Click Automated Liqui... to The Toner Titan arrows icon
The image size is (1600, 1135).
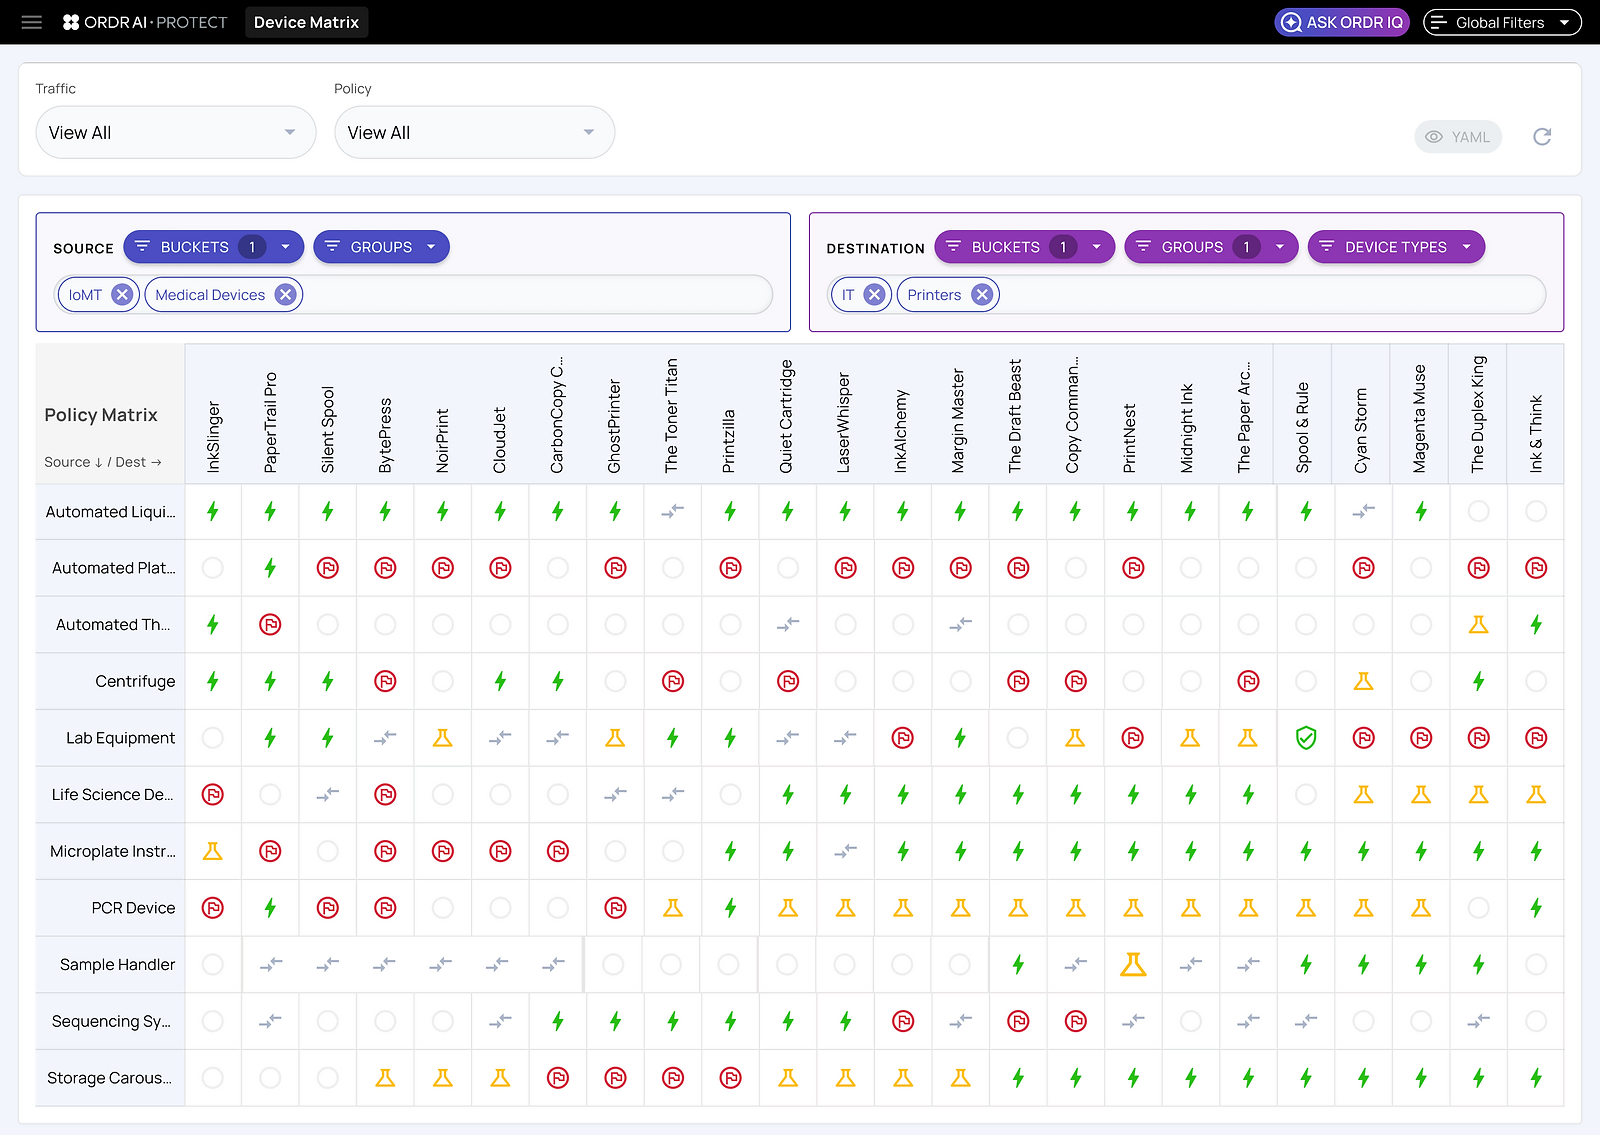point(673,511)
